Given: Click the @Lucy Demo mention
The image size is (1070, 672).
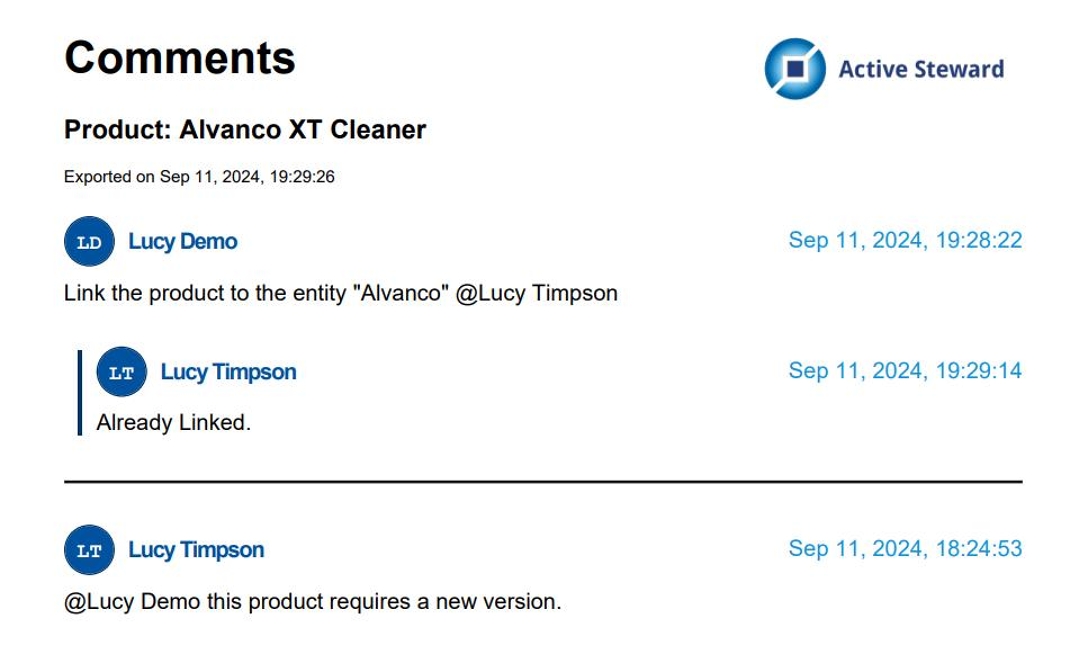Looking at the screenshot, I should 132,602.
